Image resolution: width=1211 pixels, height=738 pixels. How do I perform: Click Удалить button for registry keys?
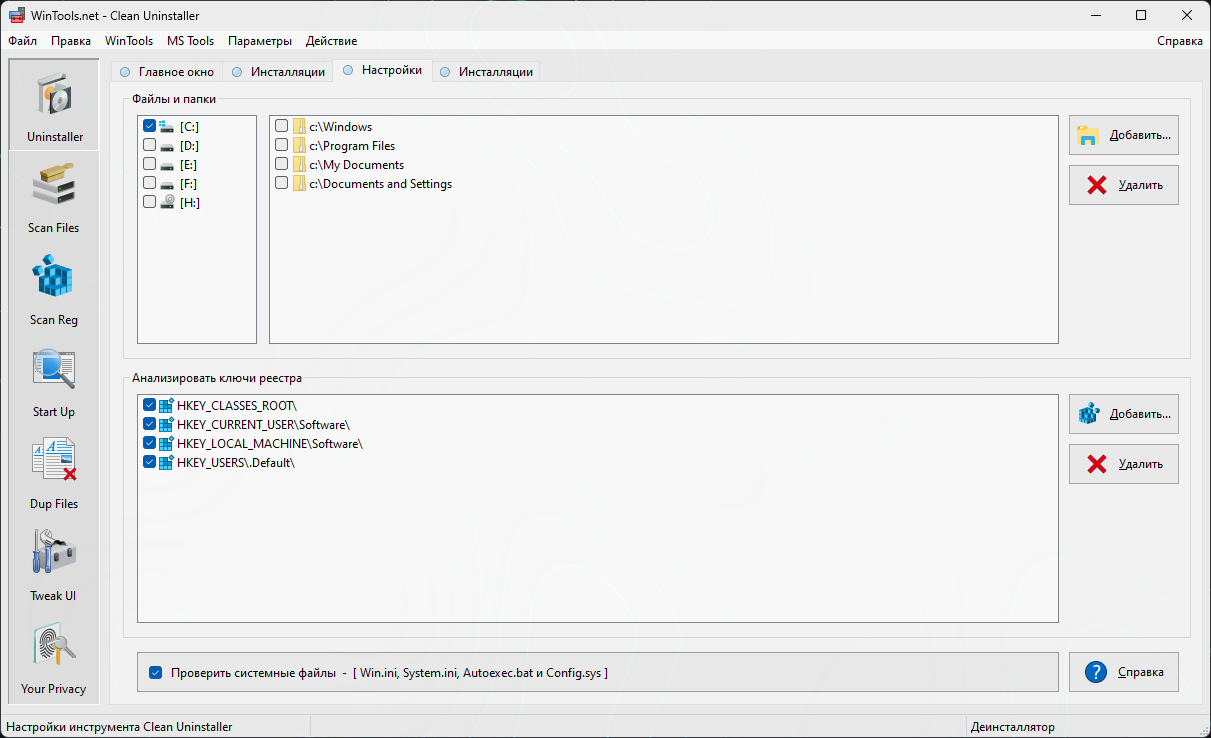(x=1123, y=464)
